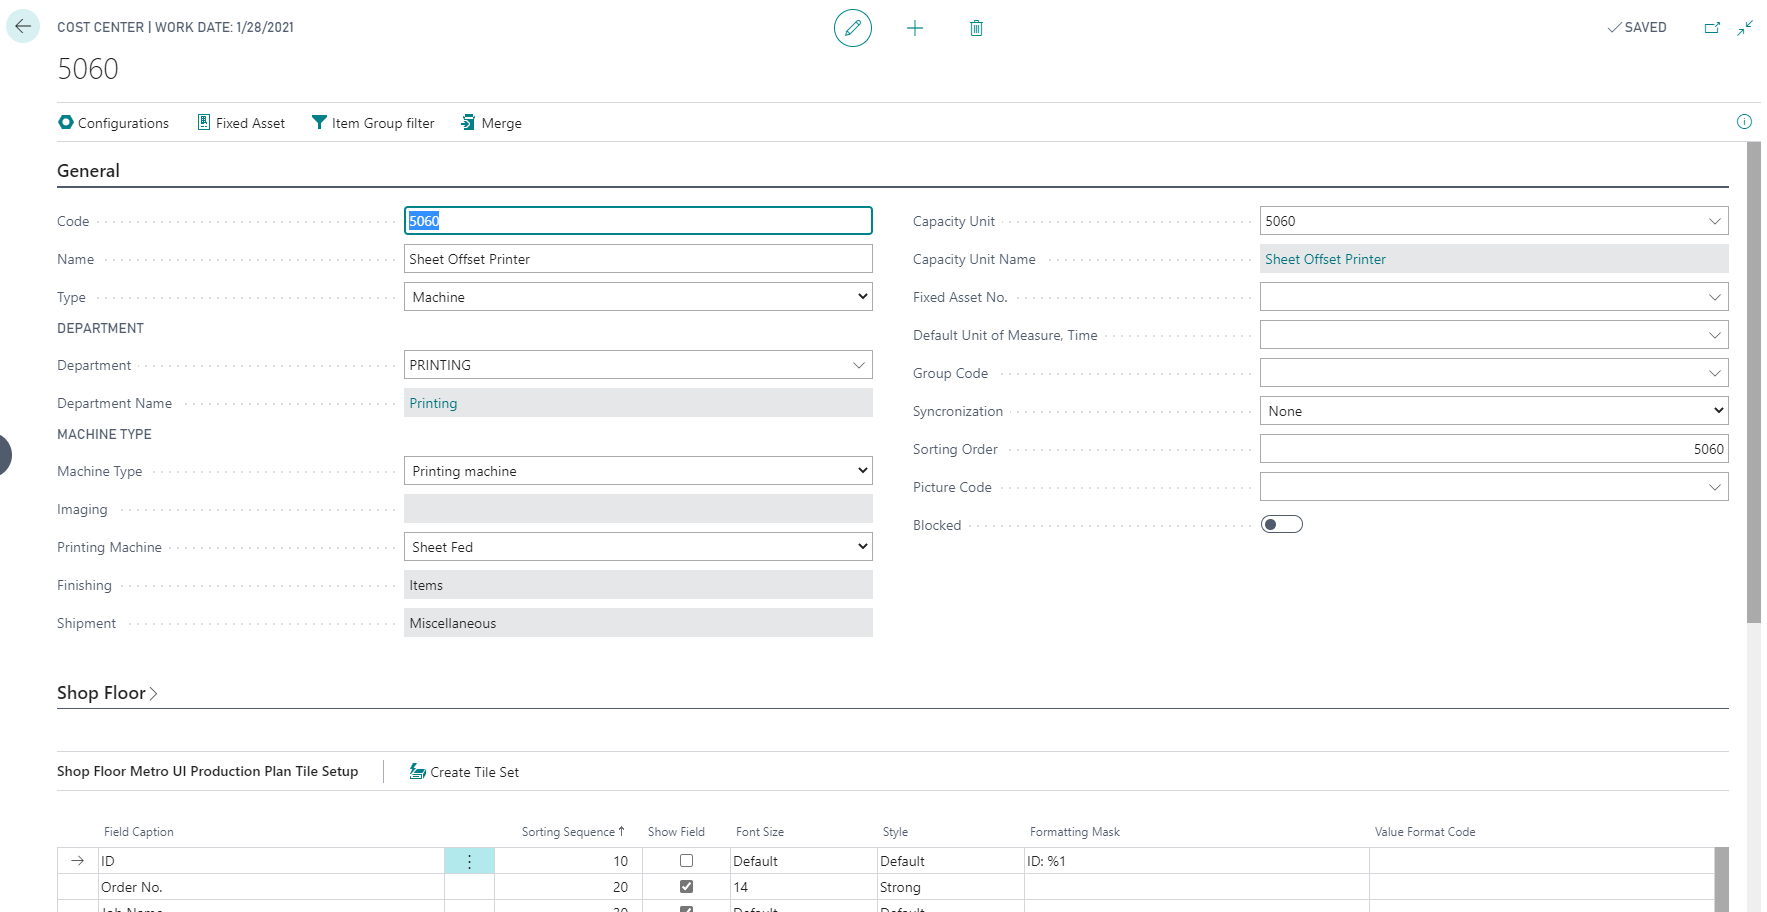Open row options for ID row
Image resolution: width=1767 pixels, height=912 pixels.
469,861
